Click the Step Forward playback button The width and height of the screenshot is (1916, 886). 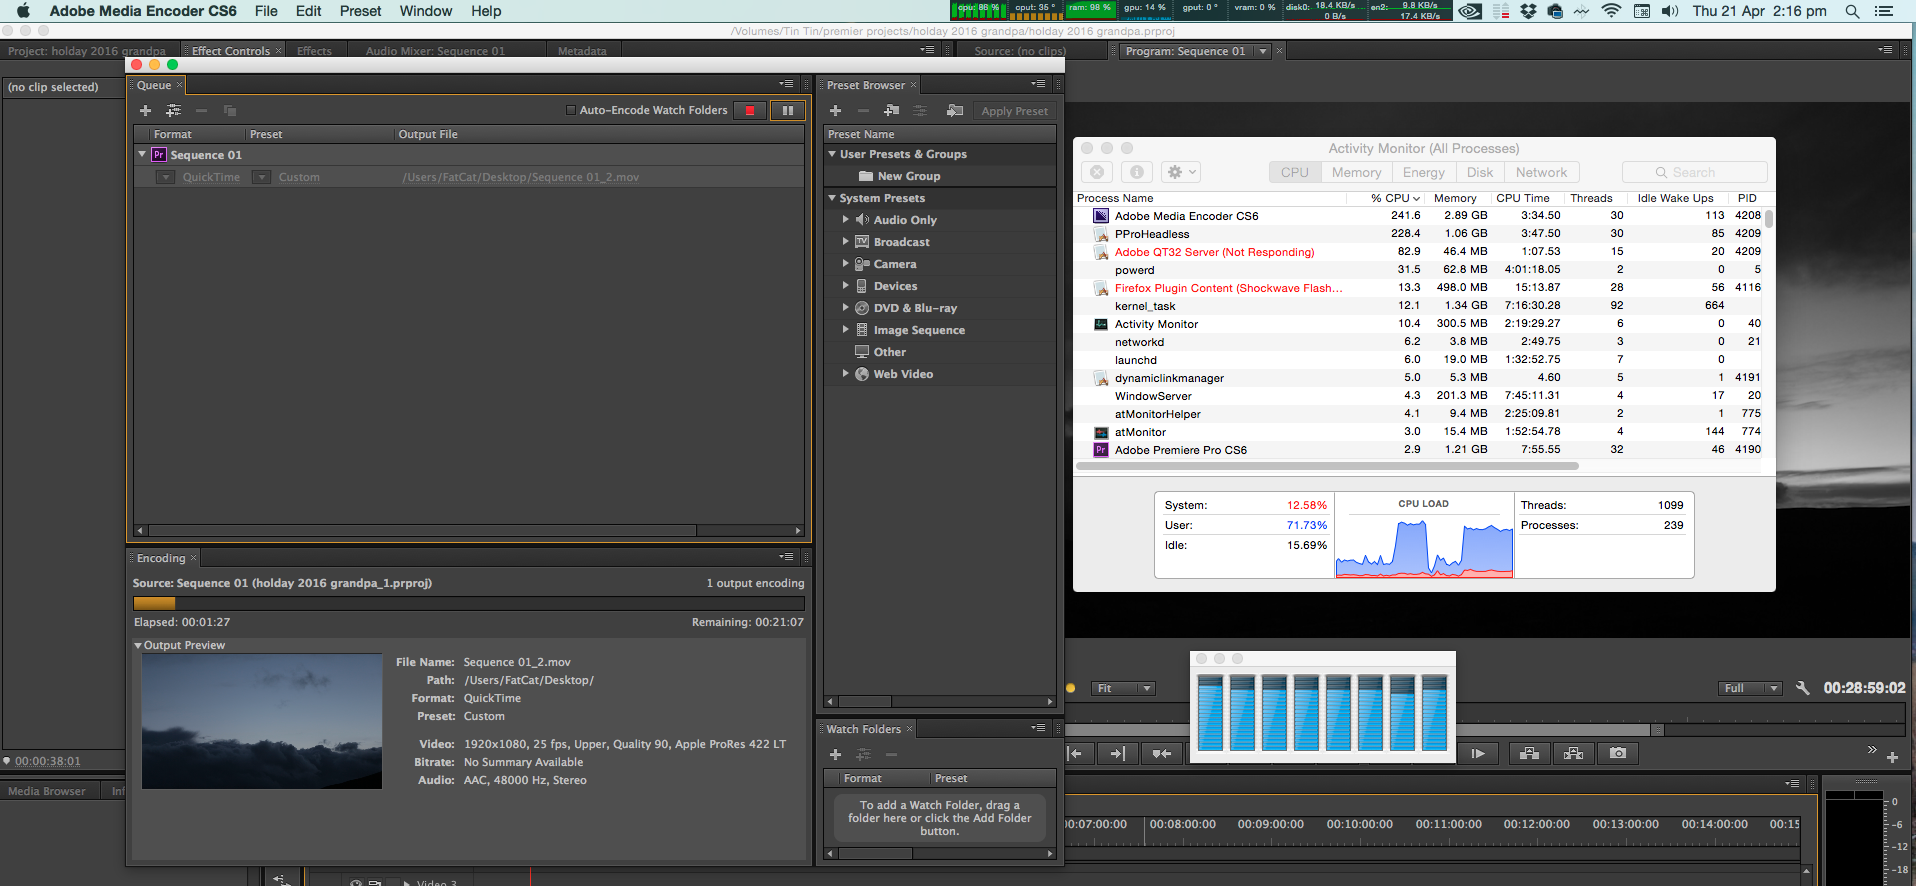click(x=1477, y=754)
